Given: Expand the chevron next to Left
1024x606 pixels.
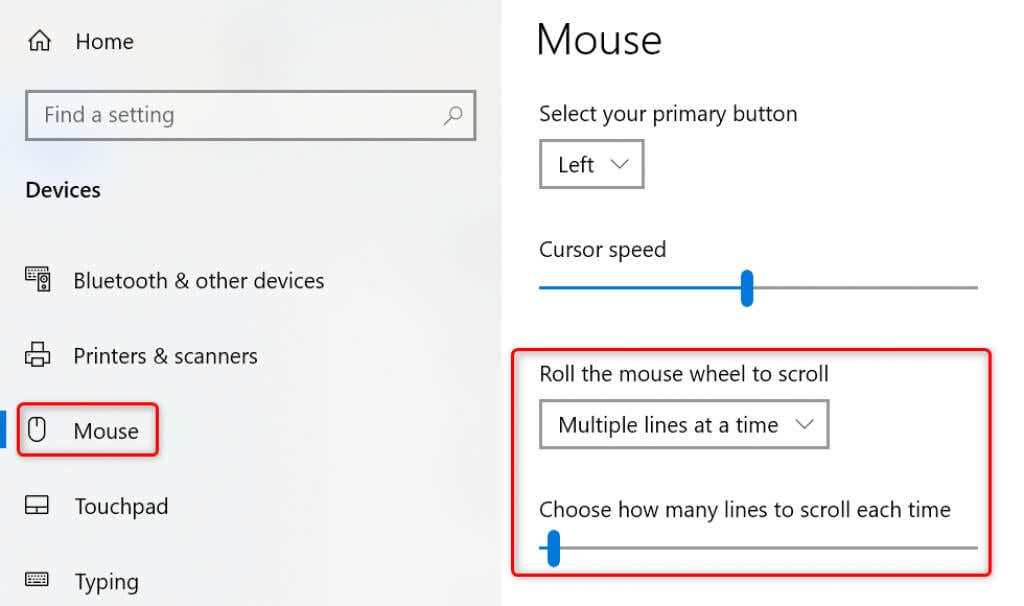Looking at the screenshot, I should [x=620, y=163].
